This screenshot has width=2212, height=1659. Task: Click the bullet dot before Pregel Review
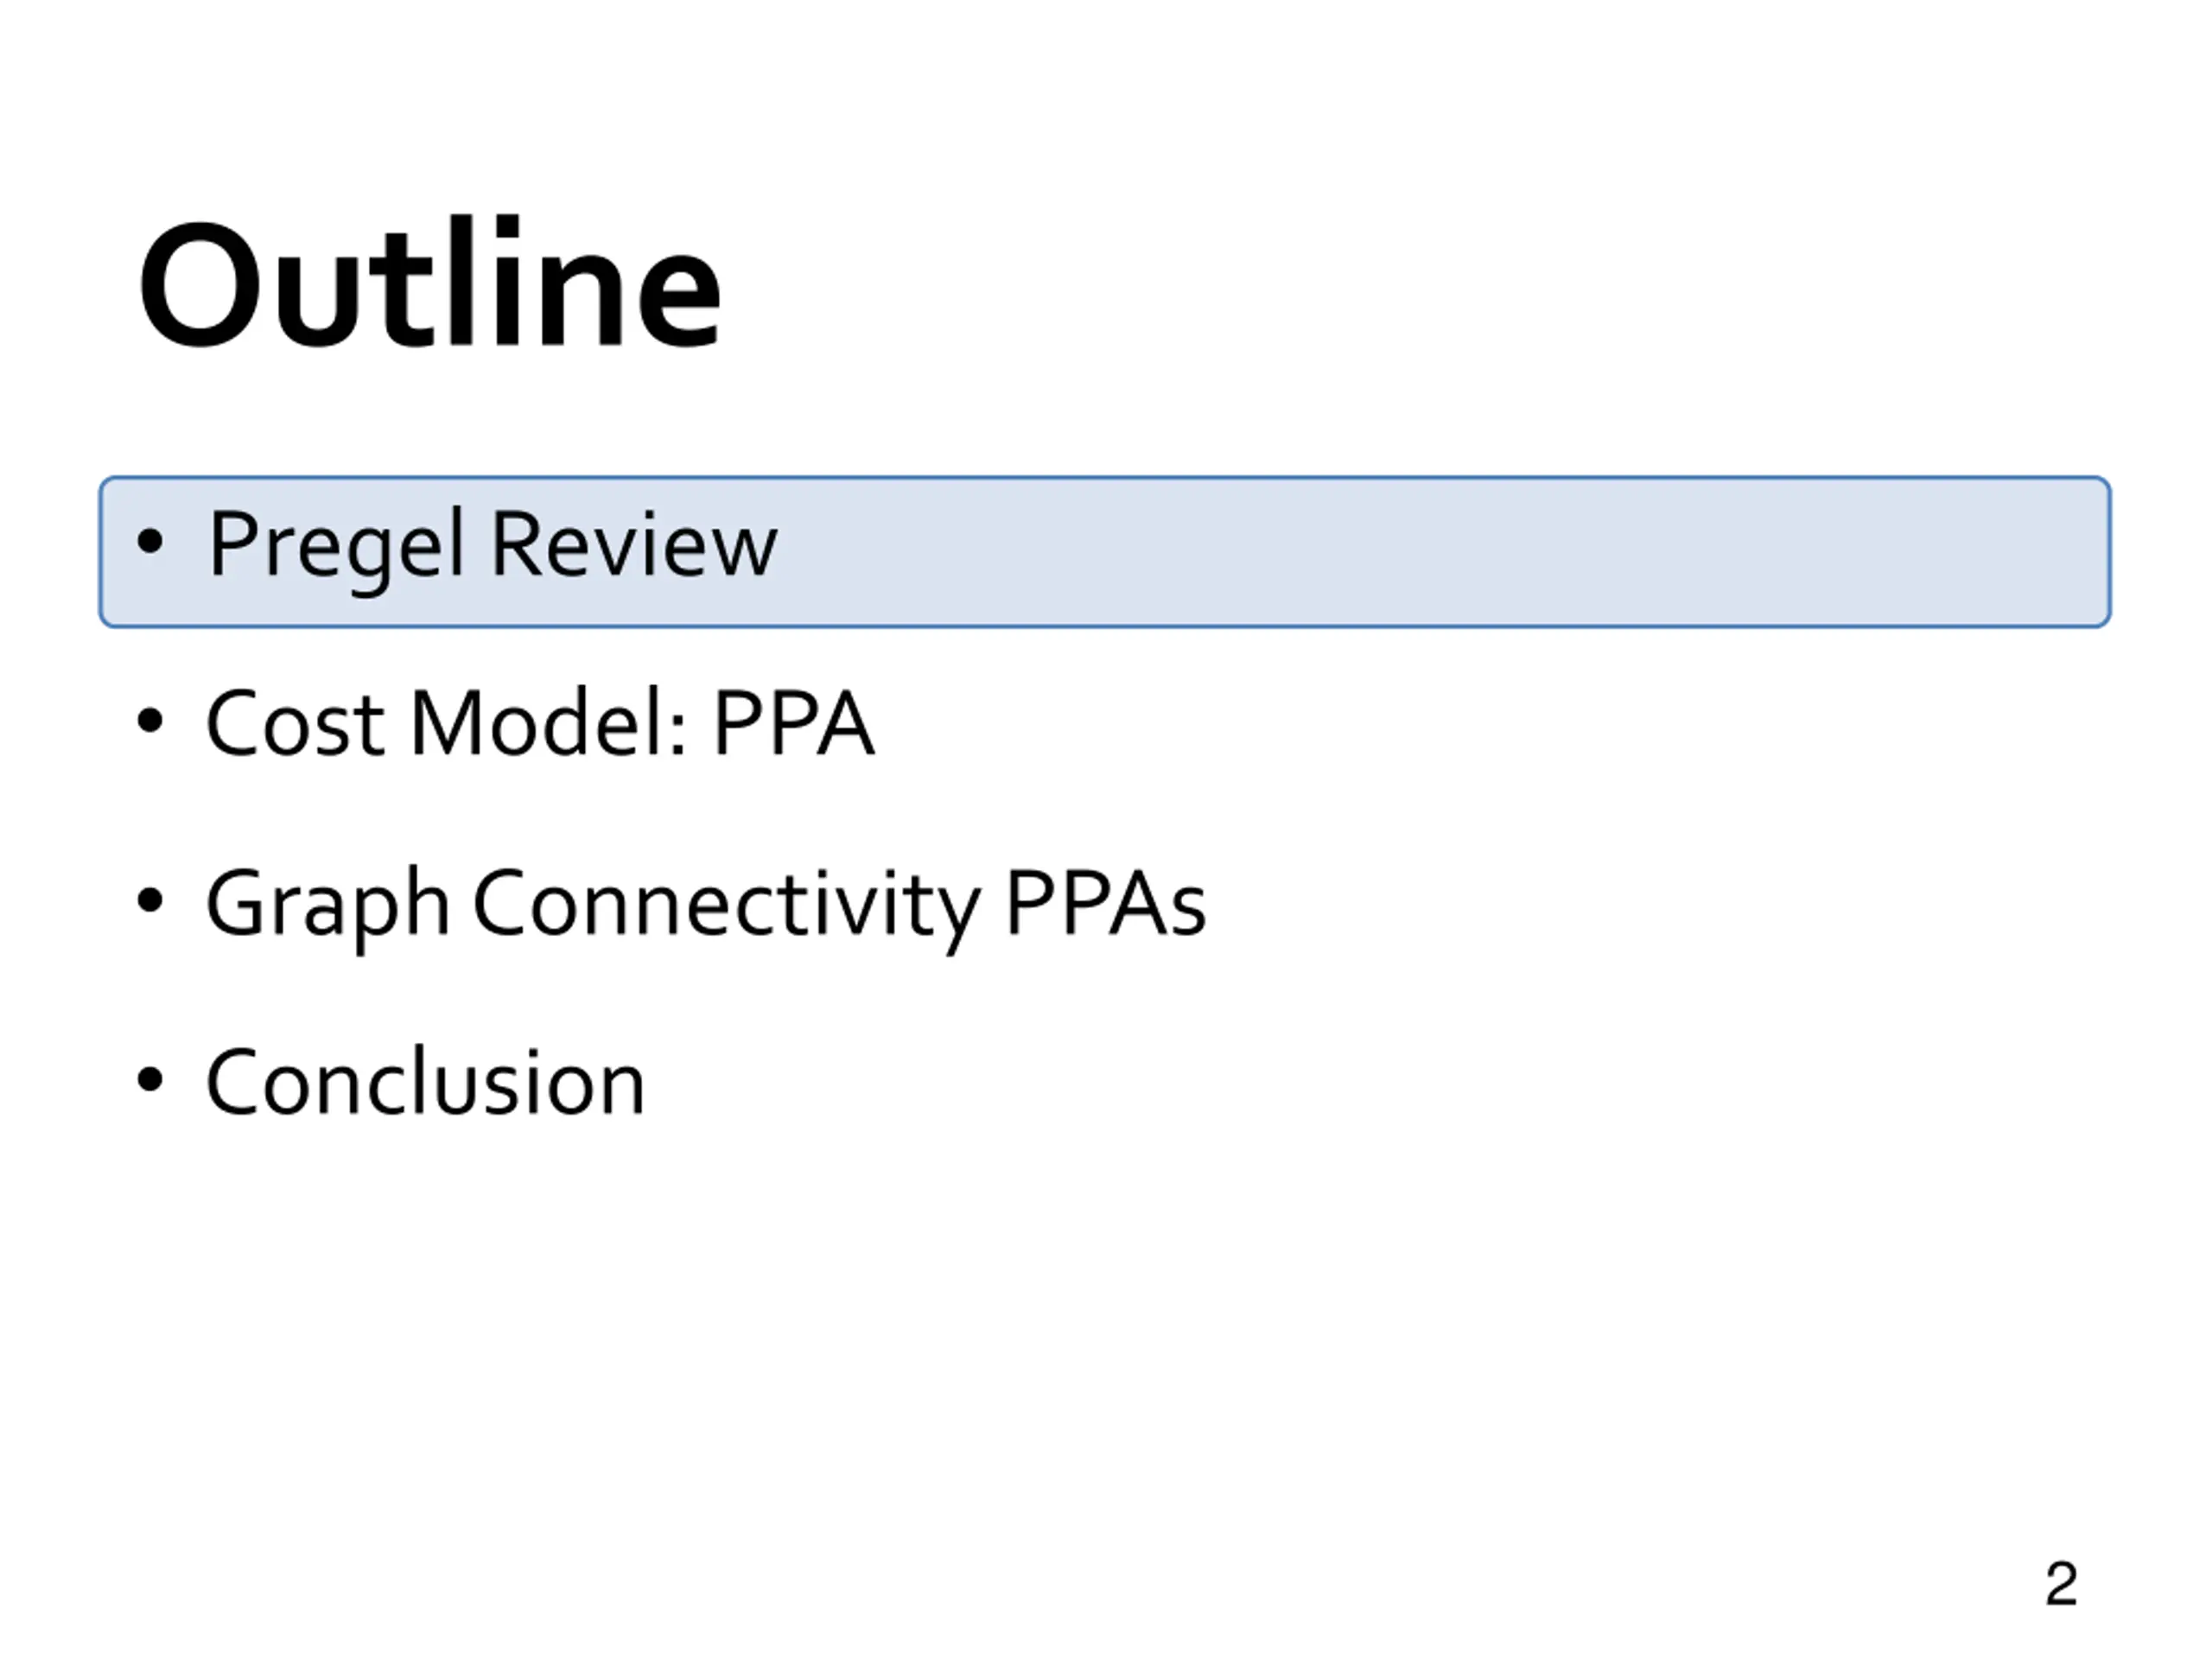pos(150,542)
